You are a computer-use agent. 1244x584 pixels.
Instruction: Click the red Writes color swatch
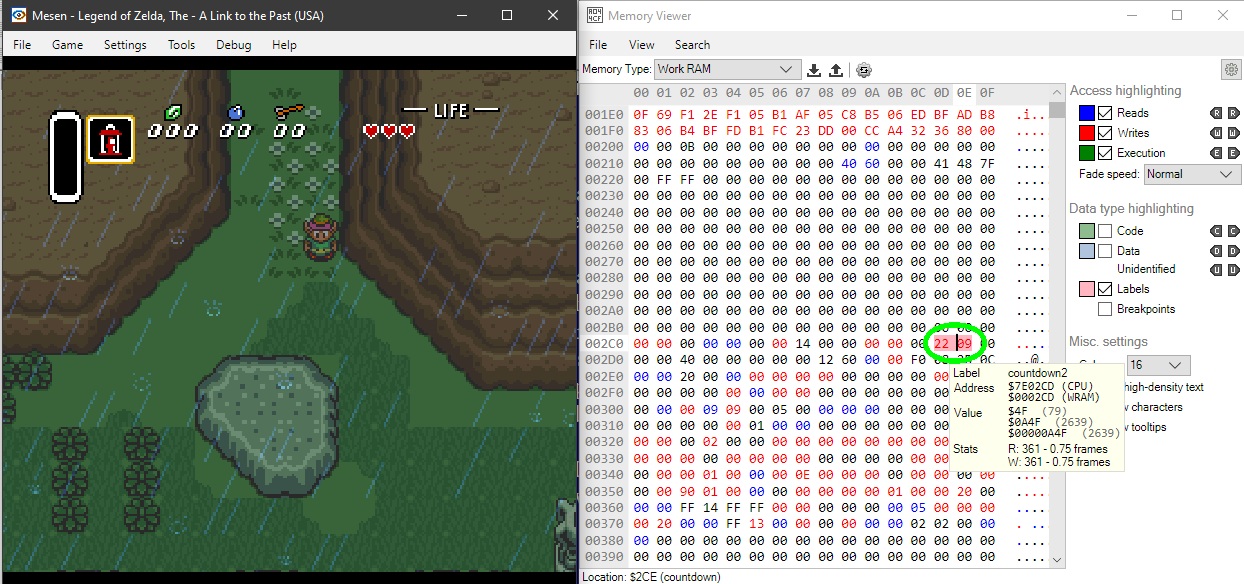(x=1087, y=133)
